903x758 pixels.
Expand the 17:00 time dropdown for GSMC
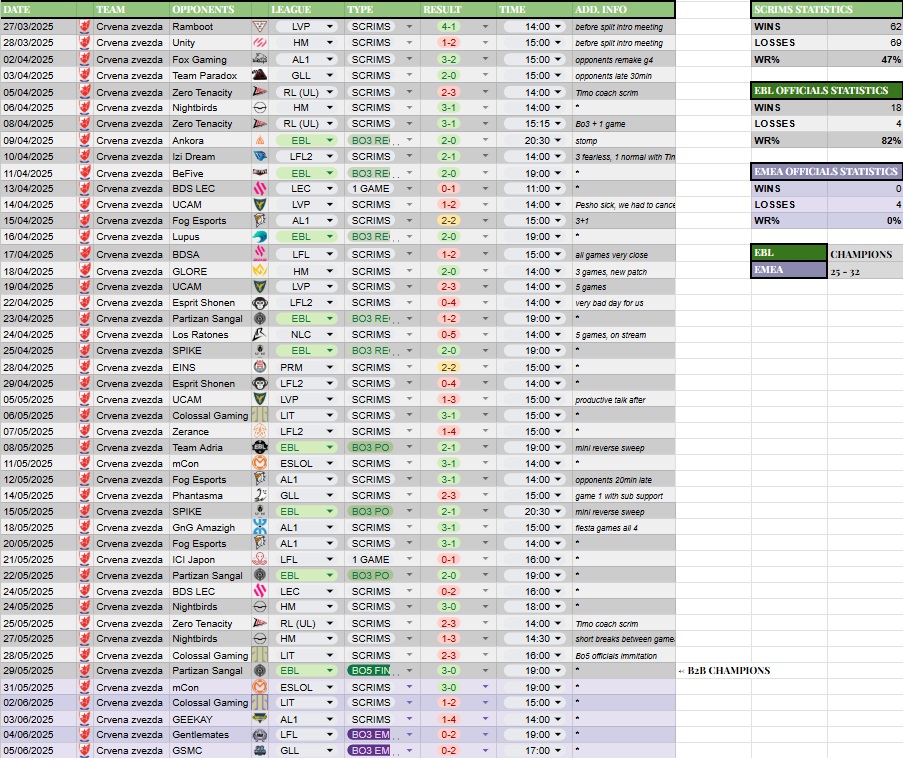point(557,751)
